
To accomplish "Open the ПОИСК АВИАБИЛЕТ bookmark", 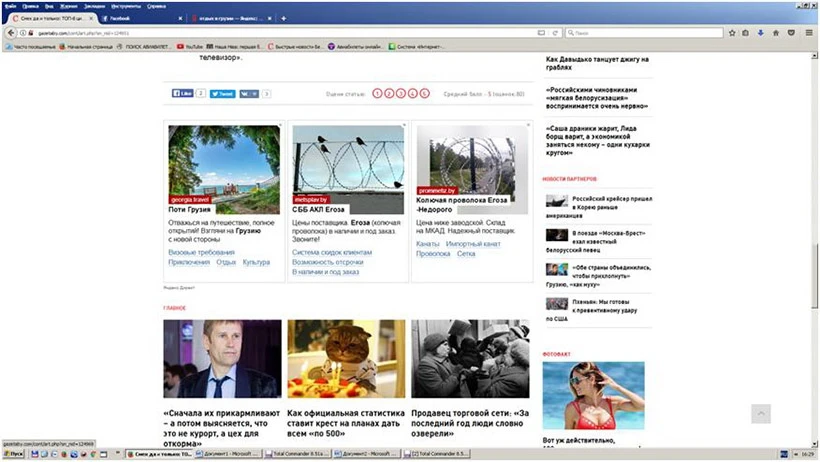I will 144,47.
